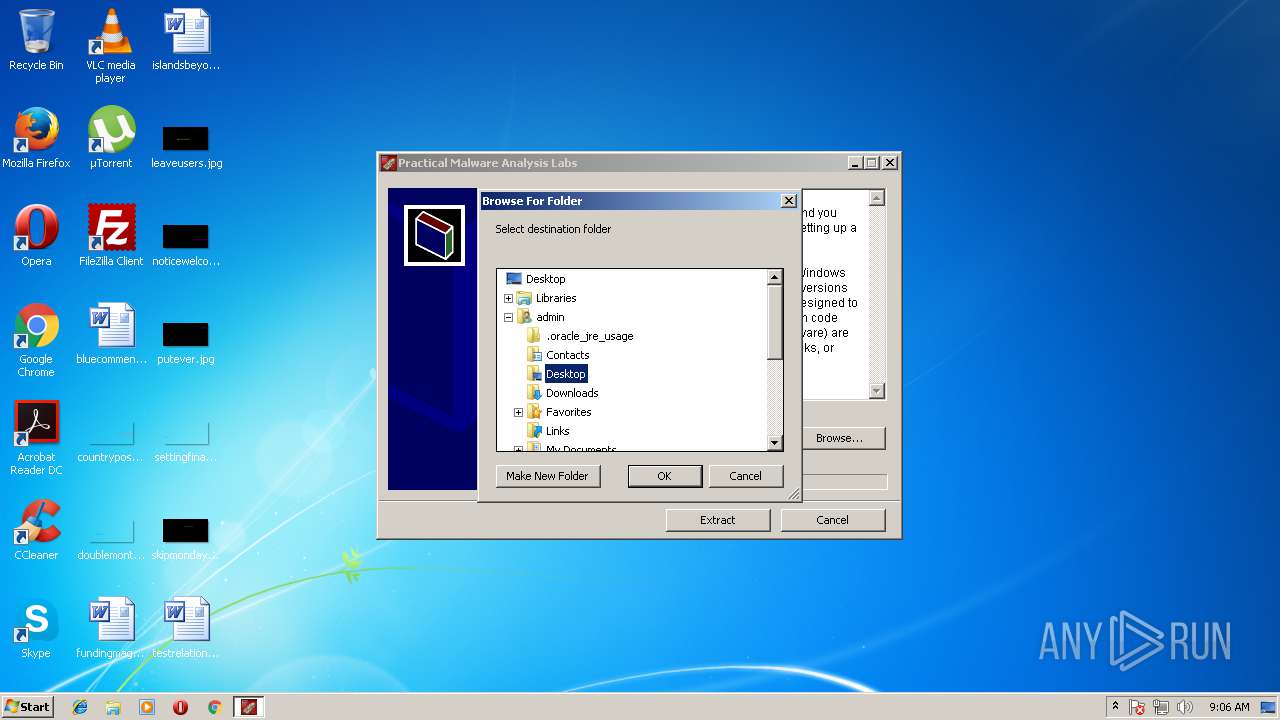Viewport: 1280px width, 720px height.
Task: Open Skype desktop shortcut
Action: tap(36, 628)
